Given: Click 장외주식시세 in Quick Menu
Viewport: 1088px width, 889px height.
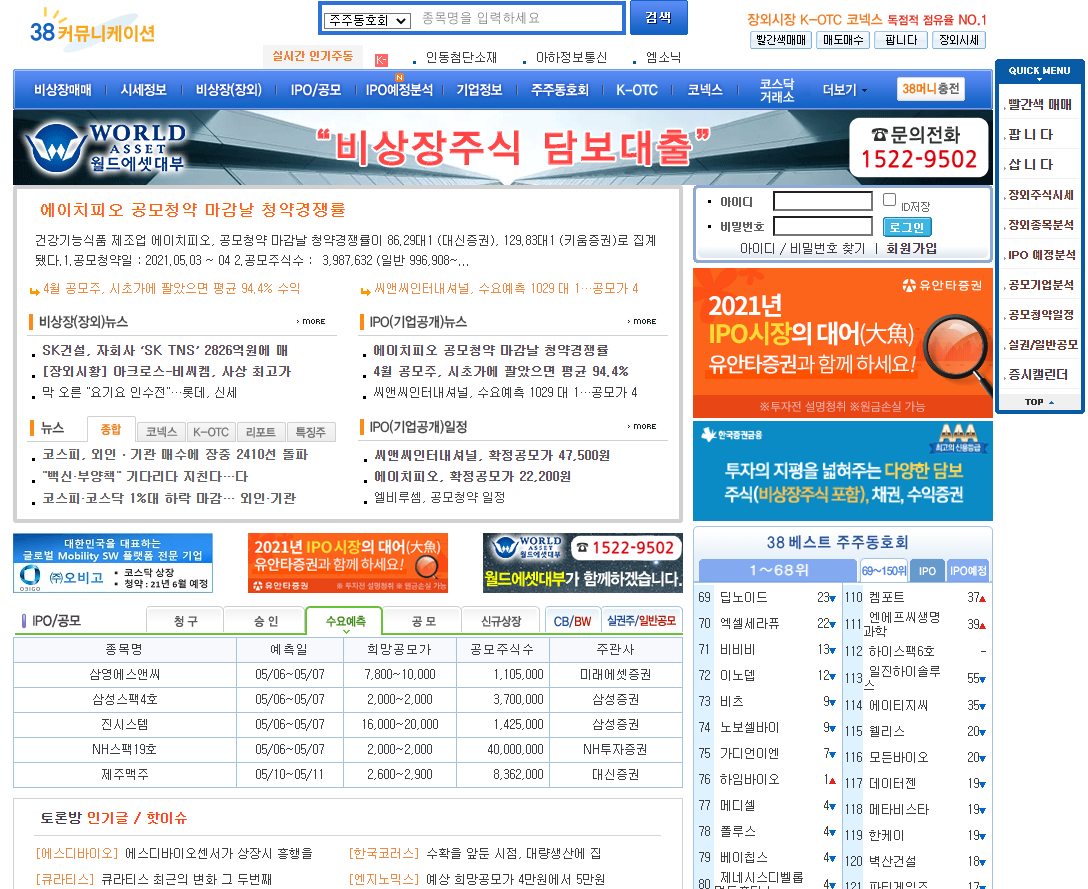Looking at the screenshot, I should 1041,195.
